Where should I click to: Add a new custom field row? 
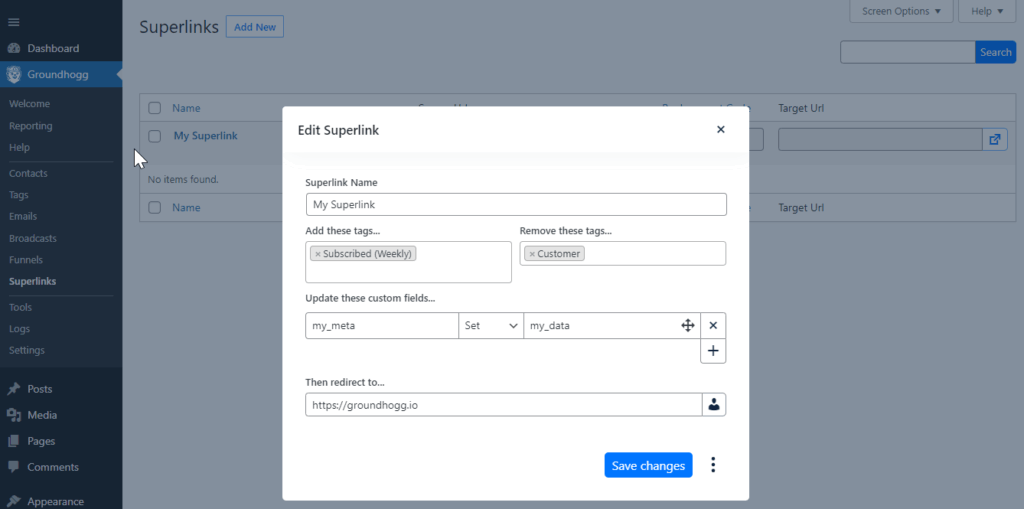[x=713, y=351]
